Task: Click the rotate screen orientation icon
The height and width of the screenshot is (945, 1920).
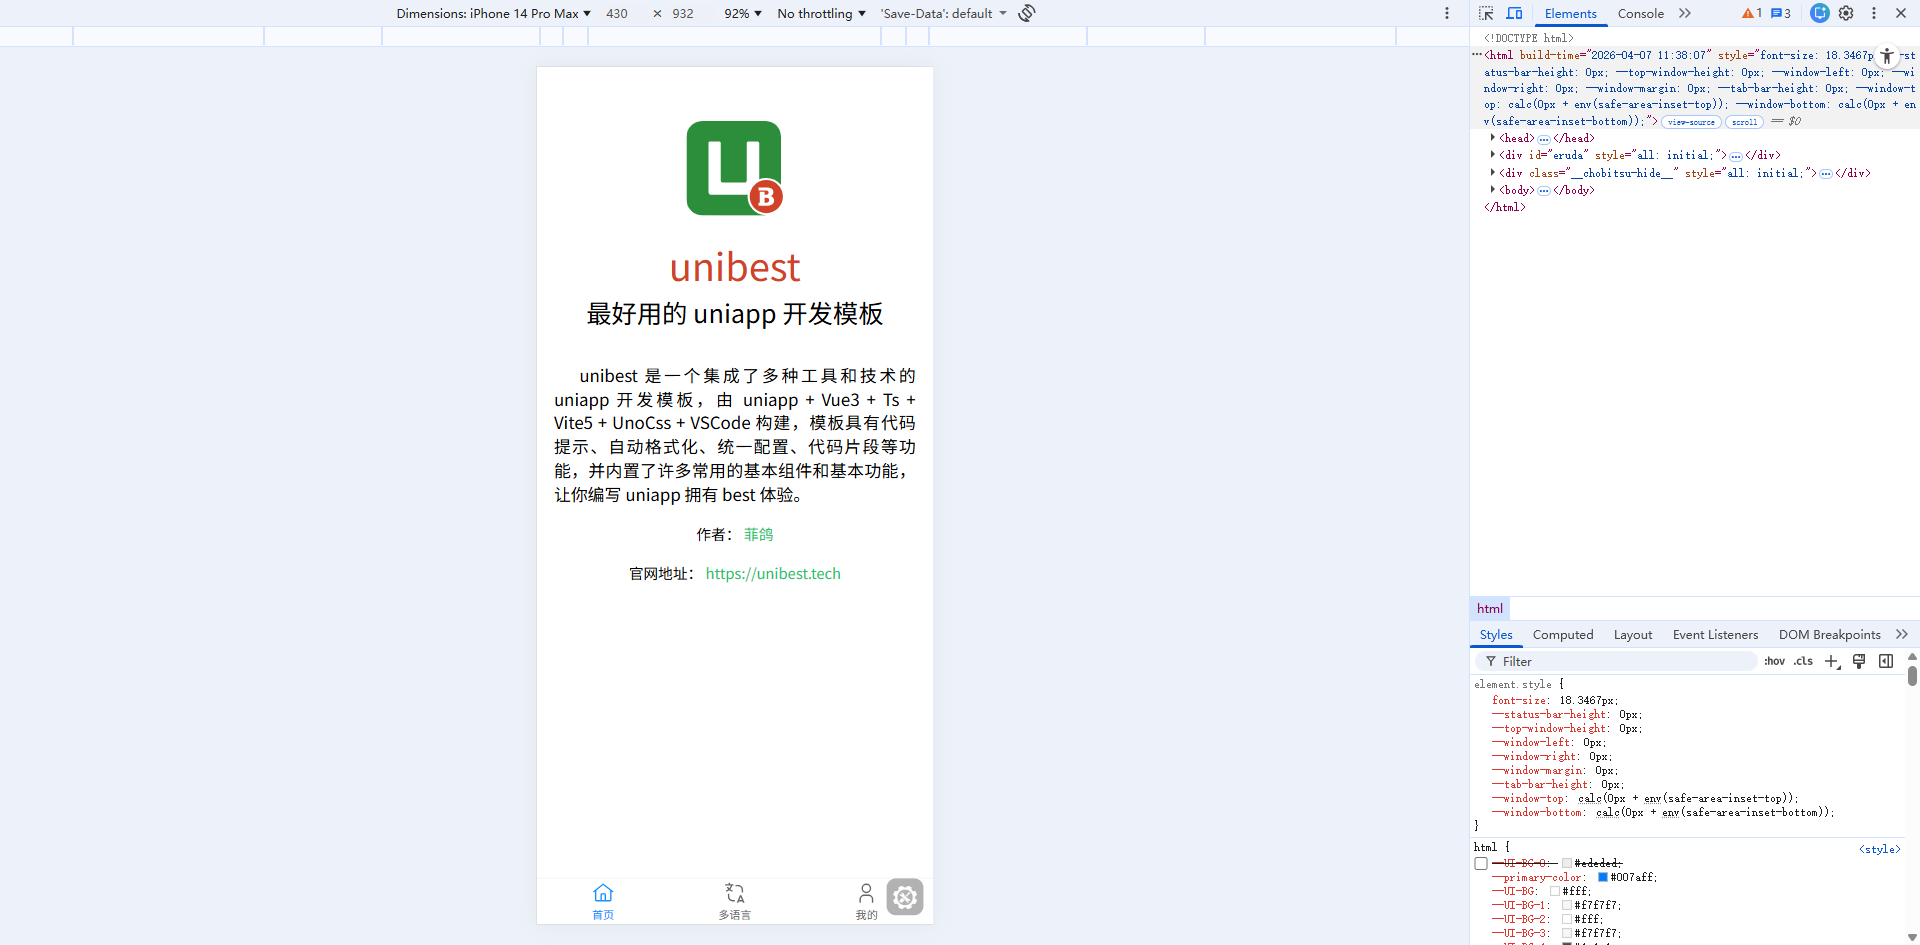Action: (x=1027, y=13)
